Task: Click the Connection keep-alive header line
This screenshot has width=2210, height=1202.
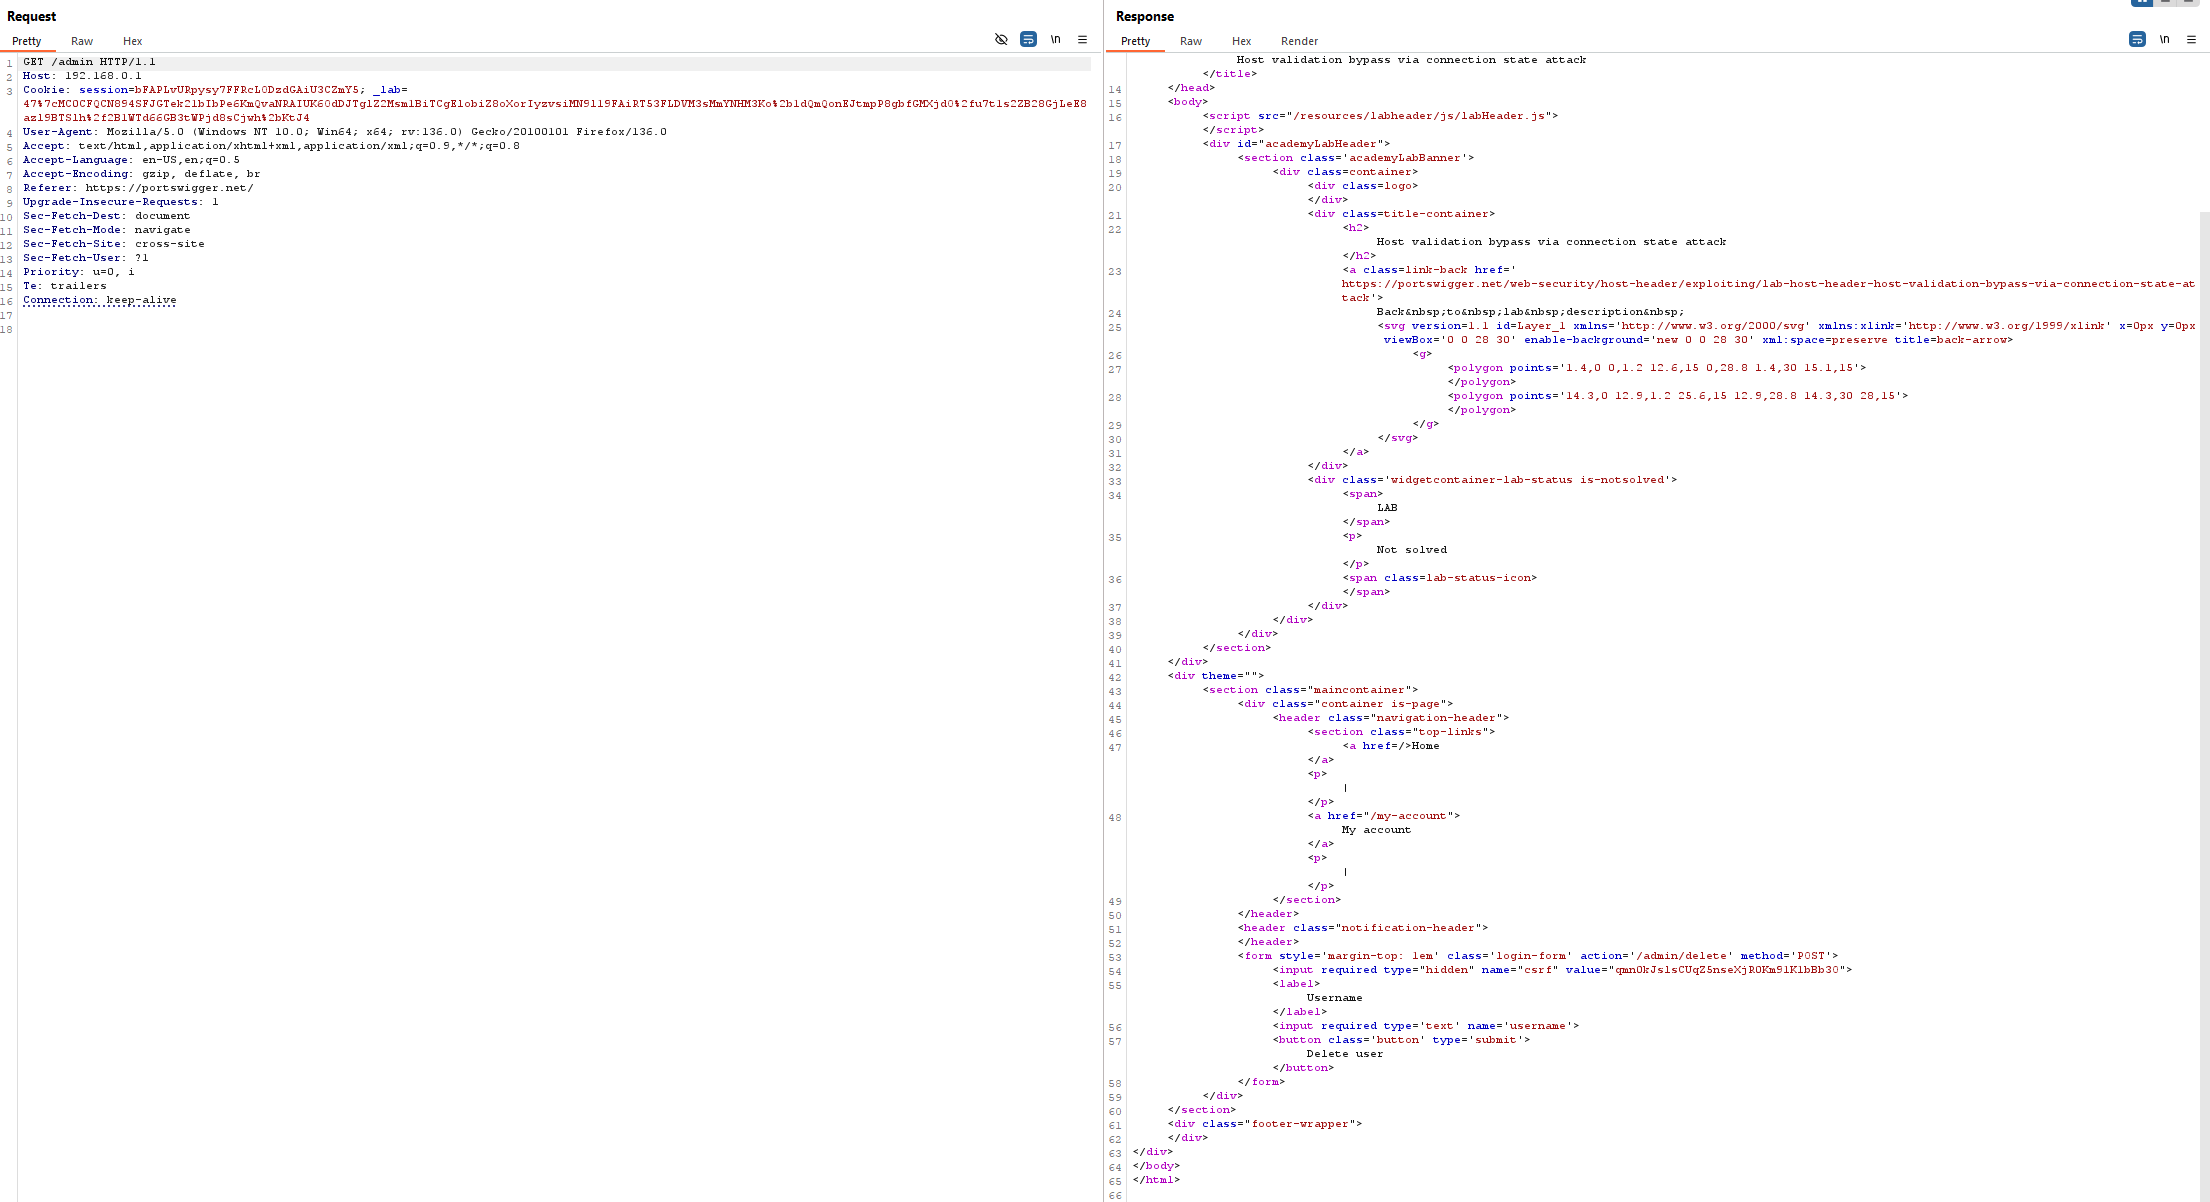Action: (100, 300)
